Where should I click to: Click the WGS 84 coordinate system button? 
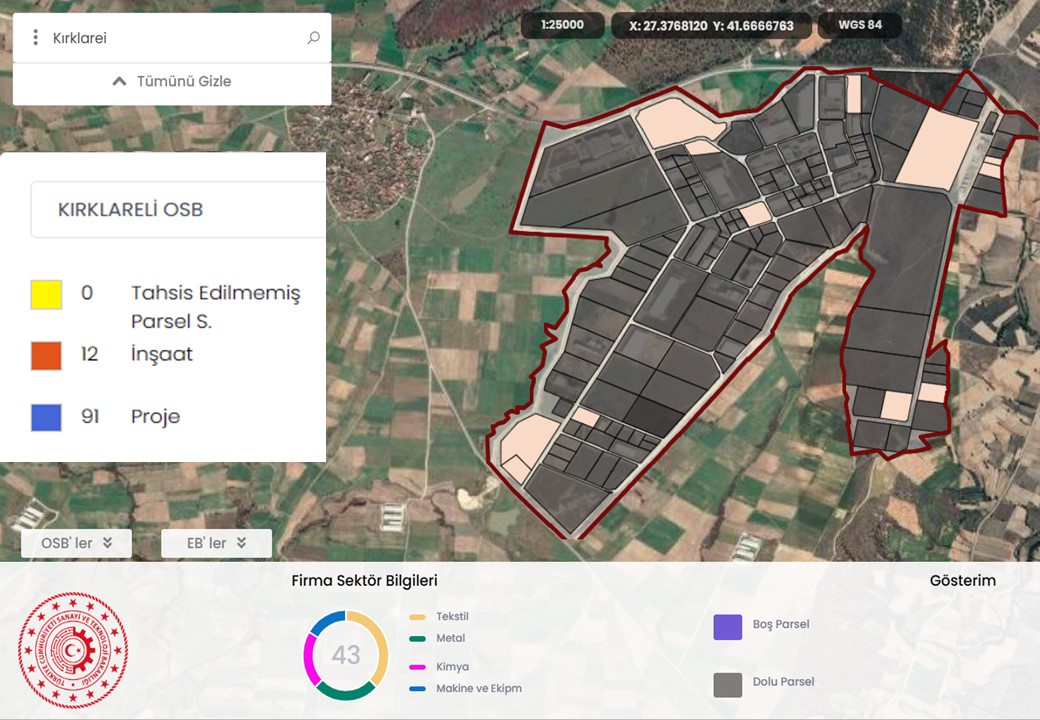click(x=859, y=25)
